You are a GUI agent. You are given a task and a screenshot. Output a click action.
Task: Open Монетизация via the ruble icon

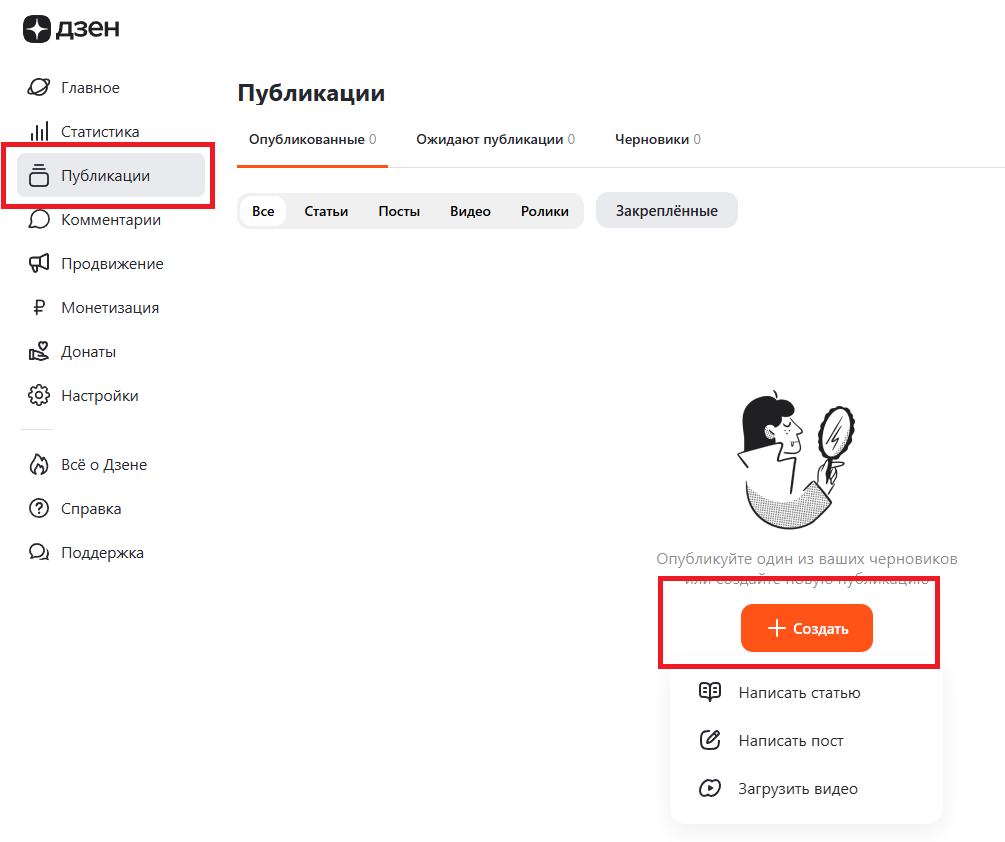coord(37,307)
